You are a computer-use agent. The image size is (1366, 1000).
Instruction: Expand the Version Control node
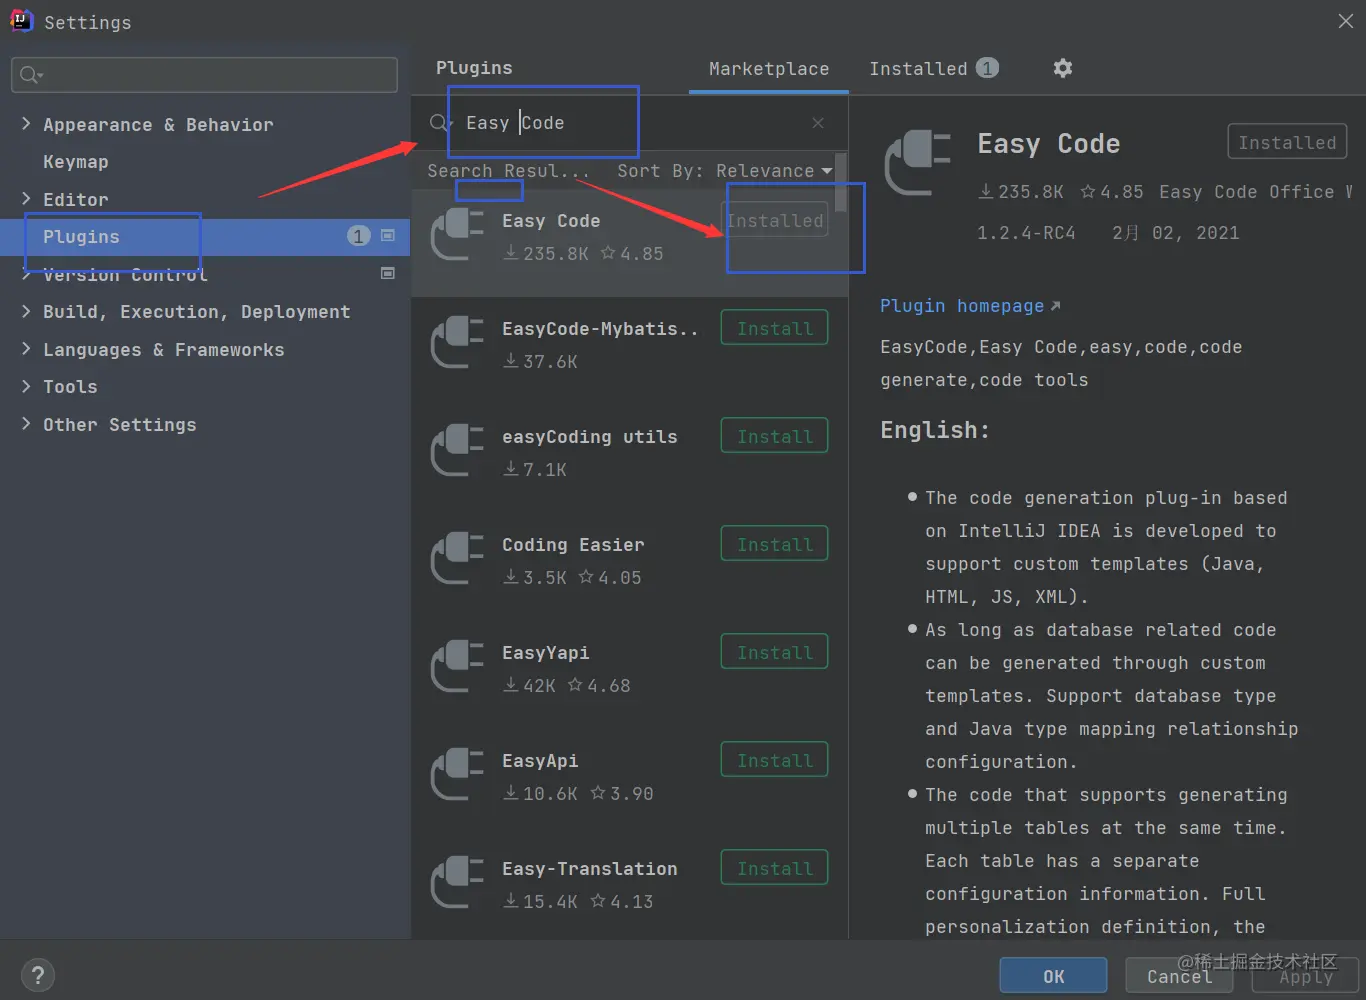pos(26,274)
